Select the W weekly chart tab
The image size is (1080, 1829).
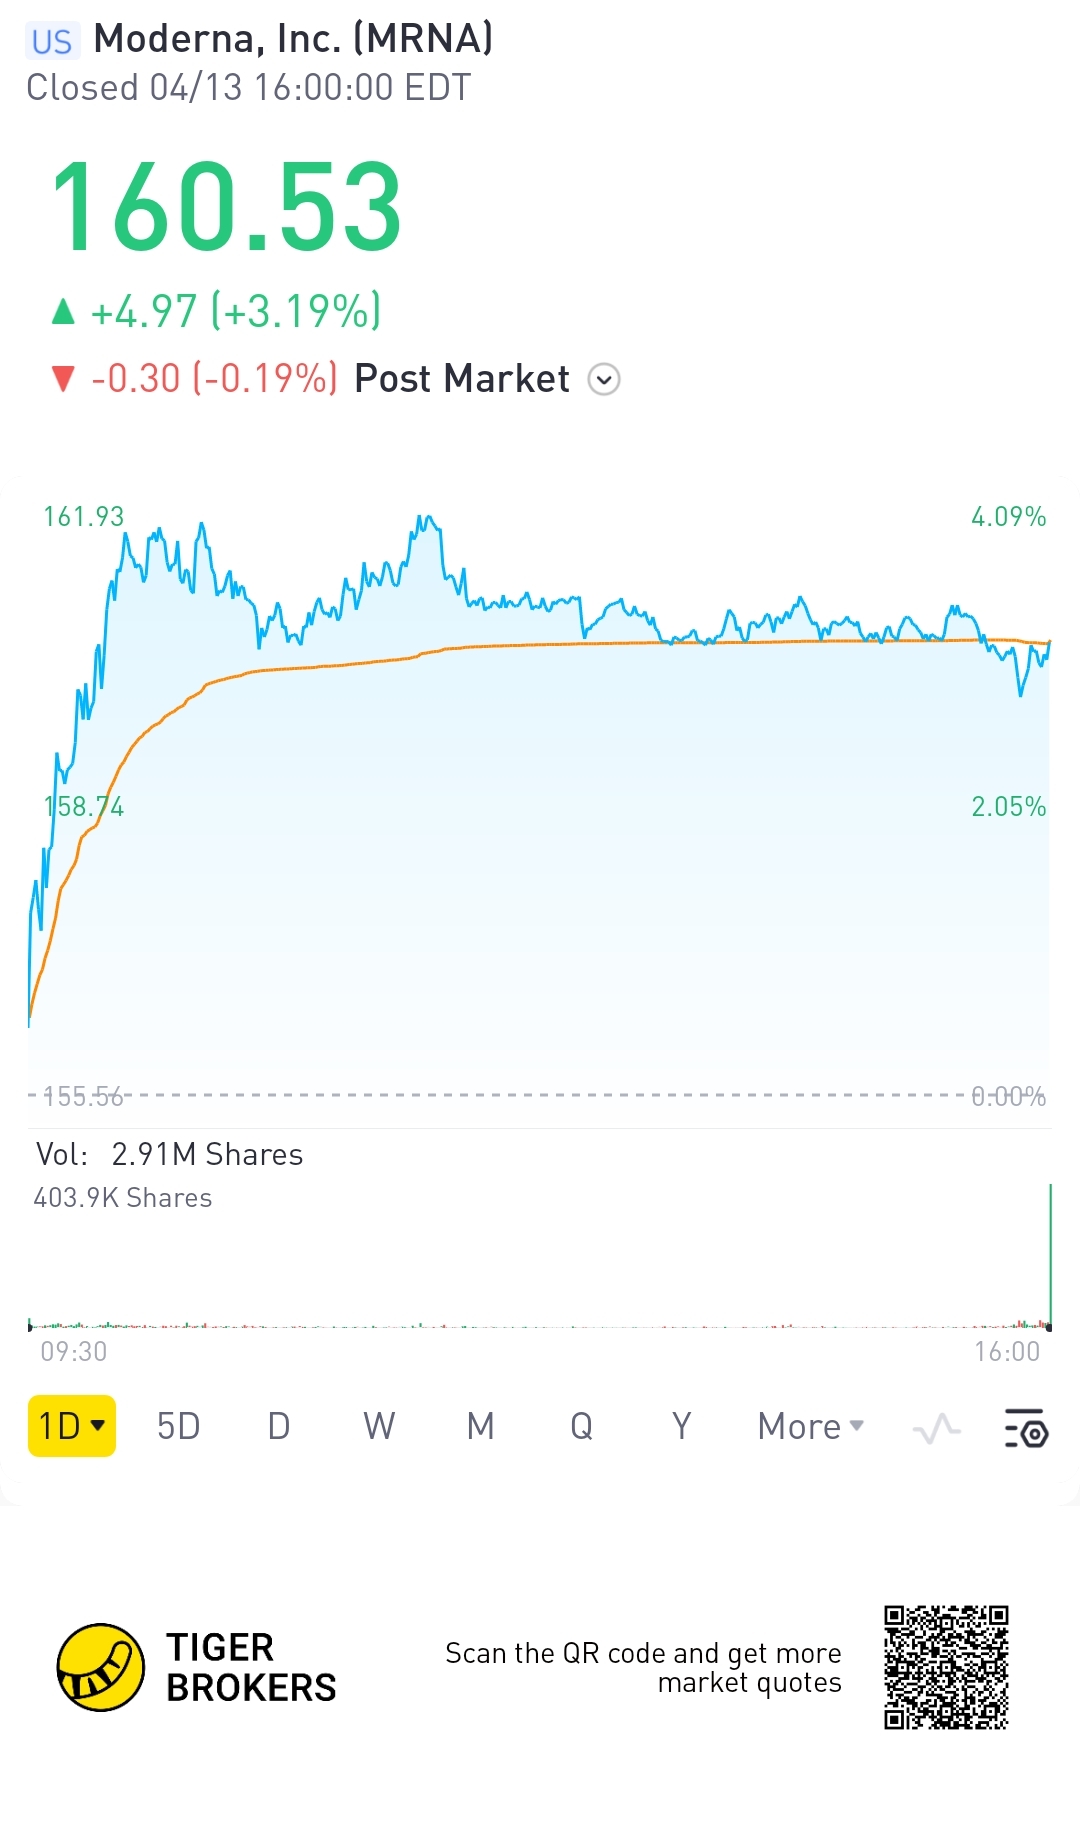[379, 1426]
